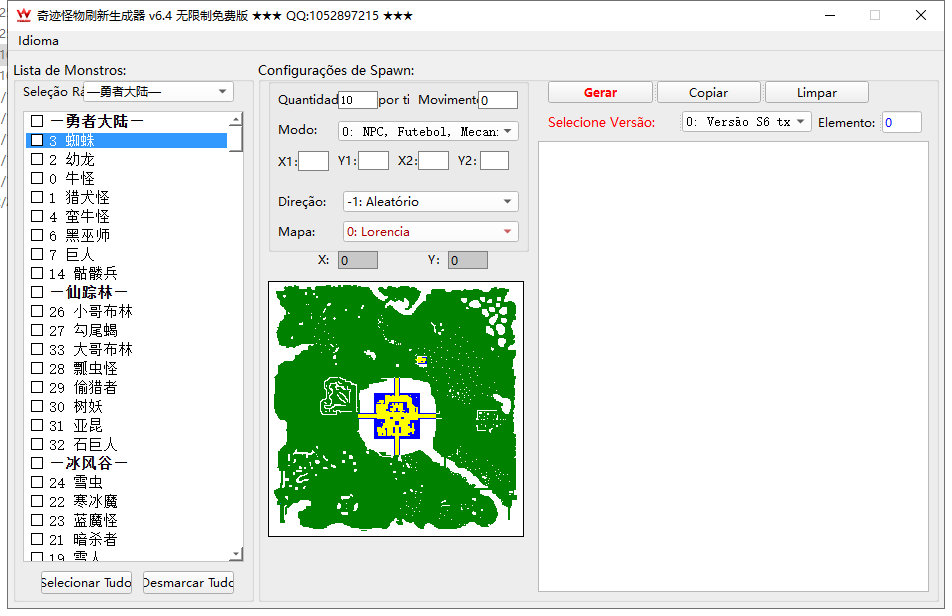
Task: Click the Elemento input field
Action: (x=902, y=123)
